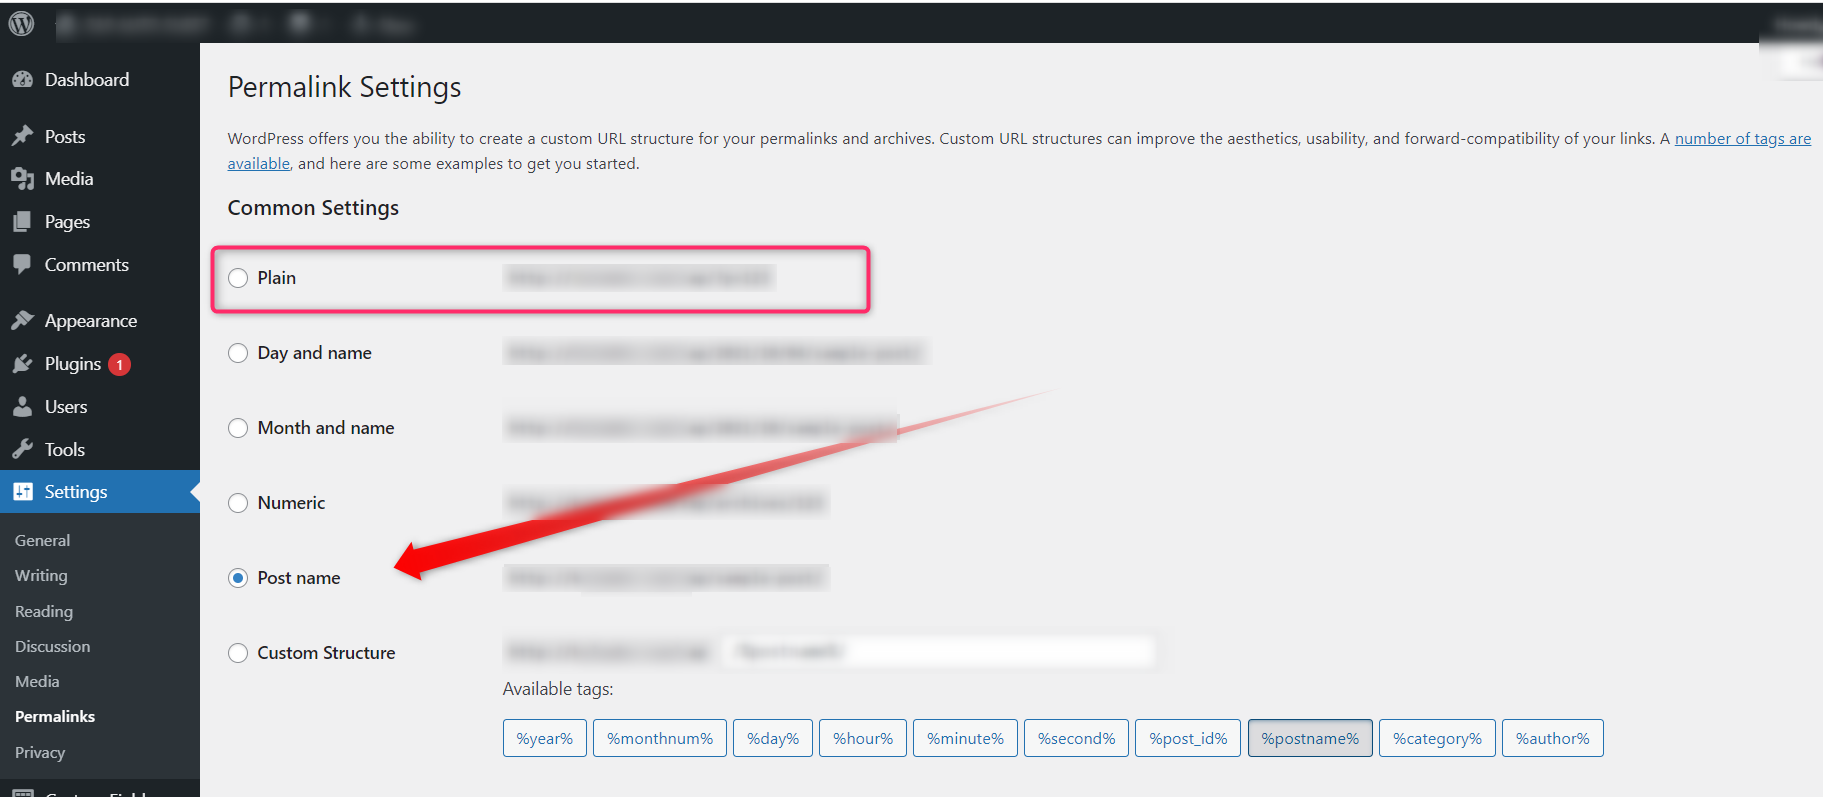Choose the Custom Structure radio button

(x=238, y=653)
